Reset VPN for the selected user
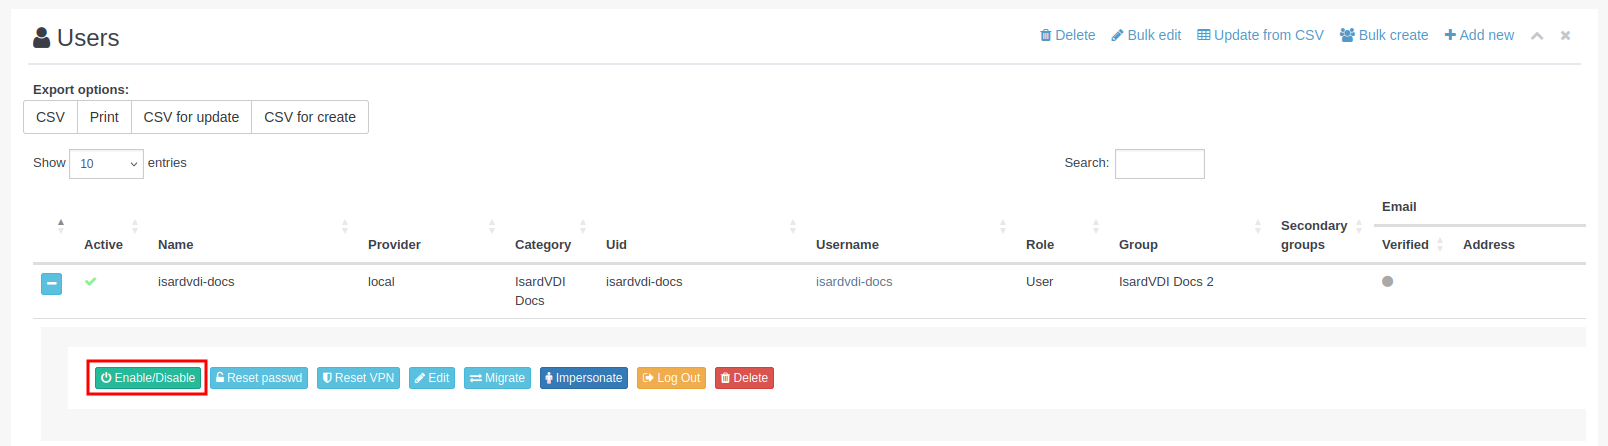The image size is (1608, 446). click(x=359, y=378)
